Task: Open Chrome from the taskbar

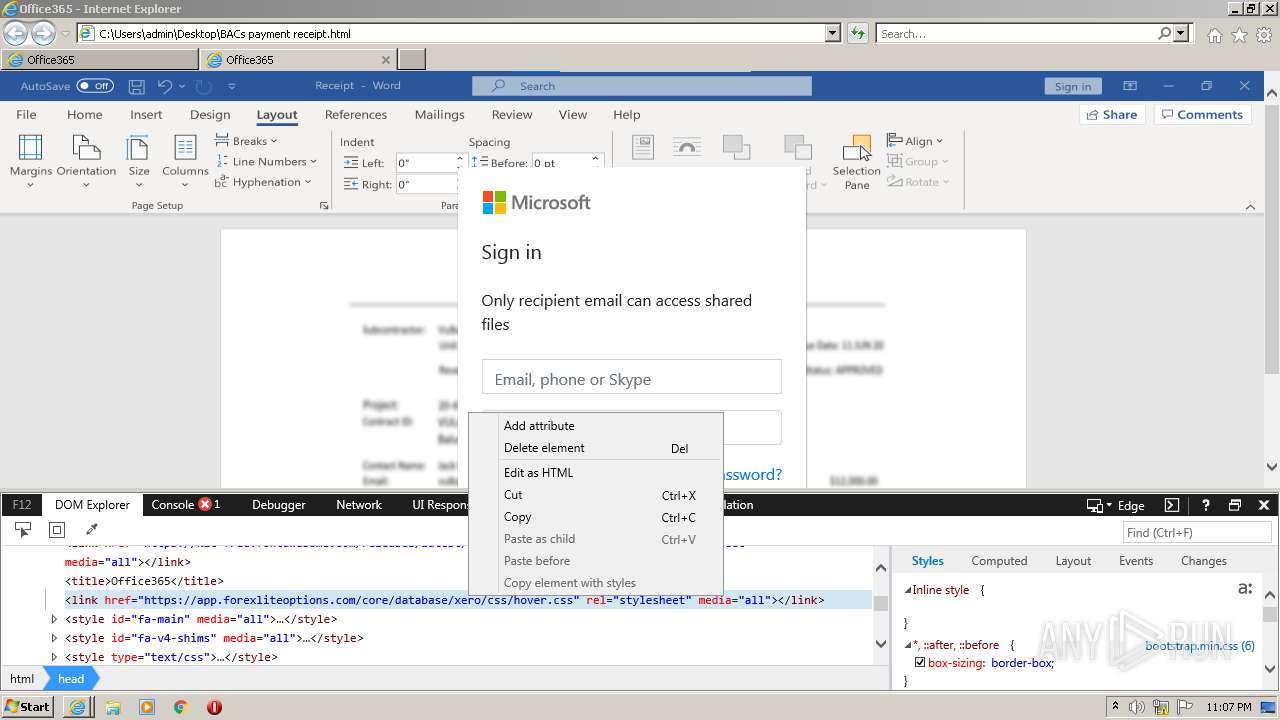Action: pos(181,707)
